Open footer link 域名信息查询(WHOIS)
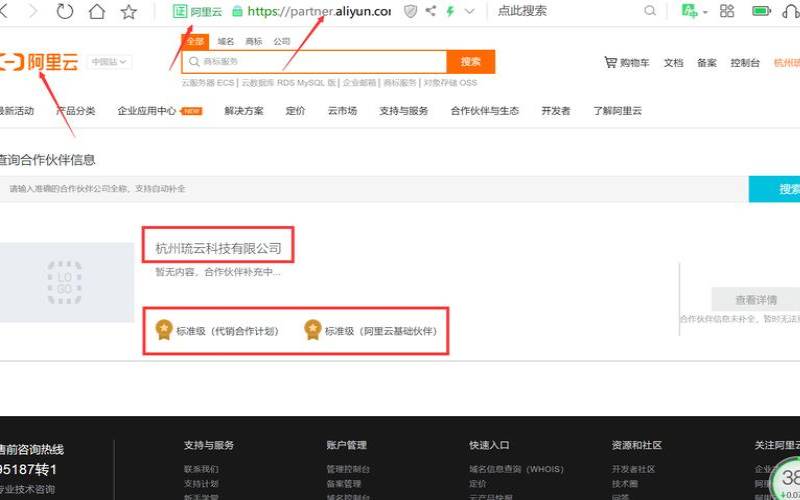 (516, 469)
